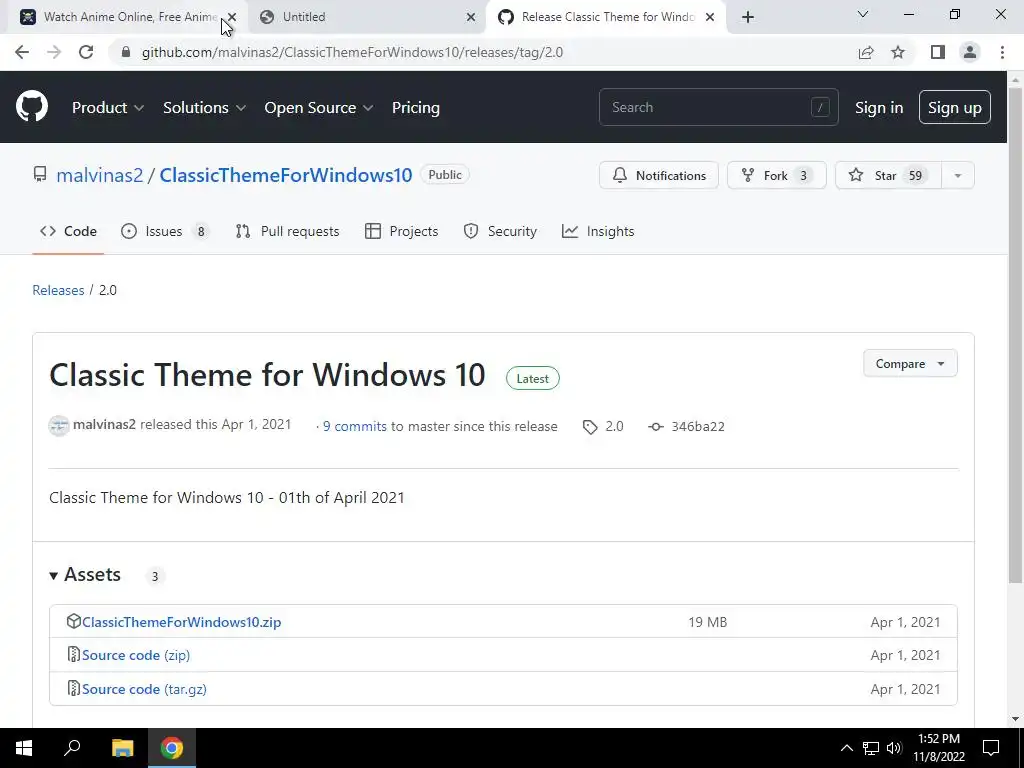
Task: Open the notification center icon
Action: click(991, 748)
